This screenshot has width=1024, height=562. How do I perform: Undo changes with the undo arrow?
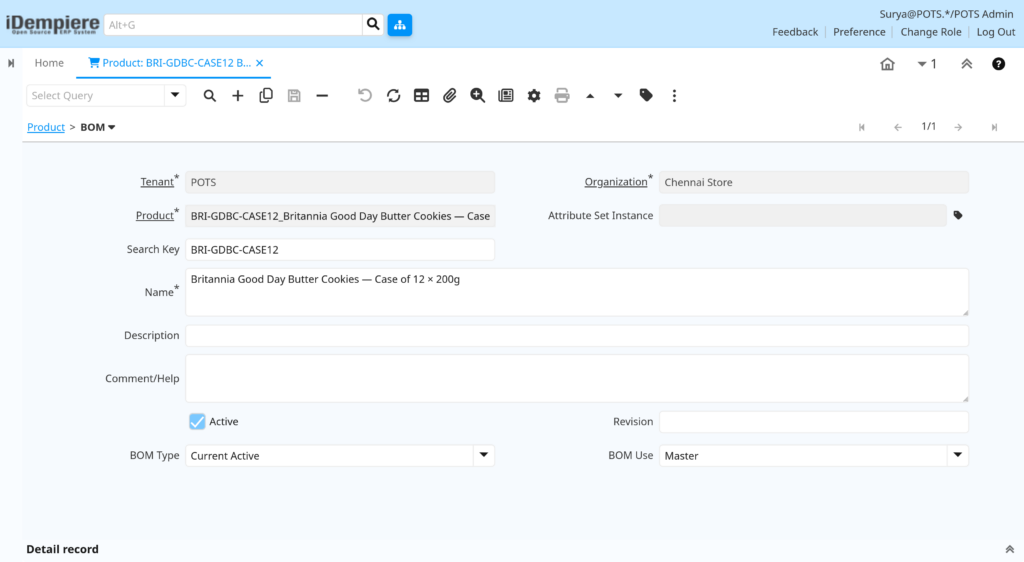pos(365,95)
